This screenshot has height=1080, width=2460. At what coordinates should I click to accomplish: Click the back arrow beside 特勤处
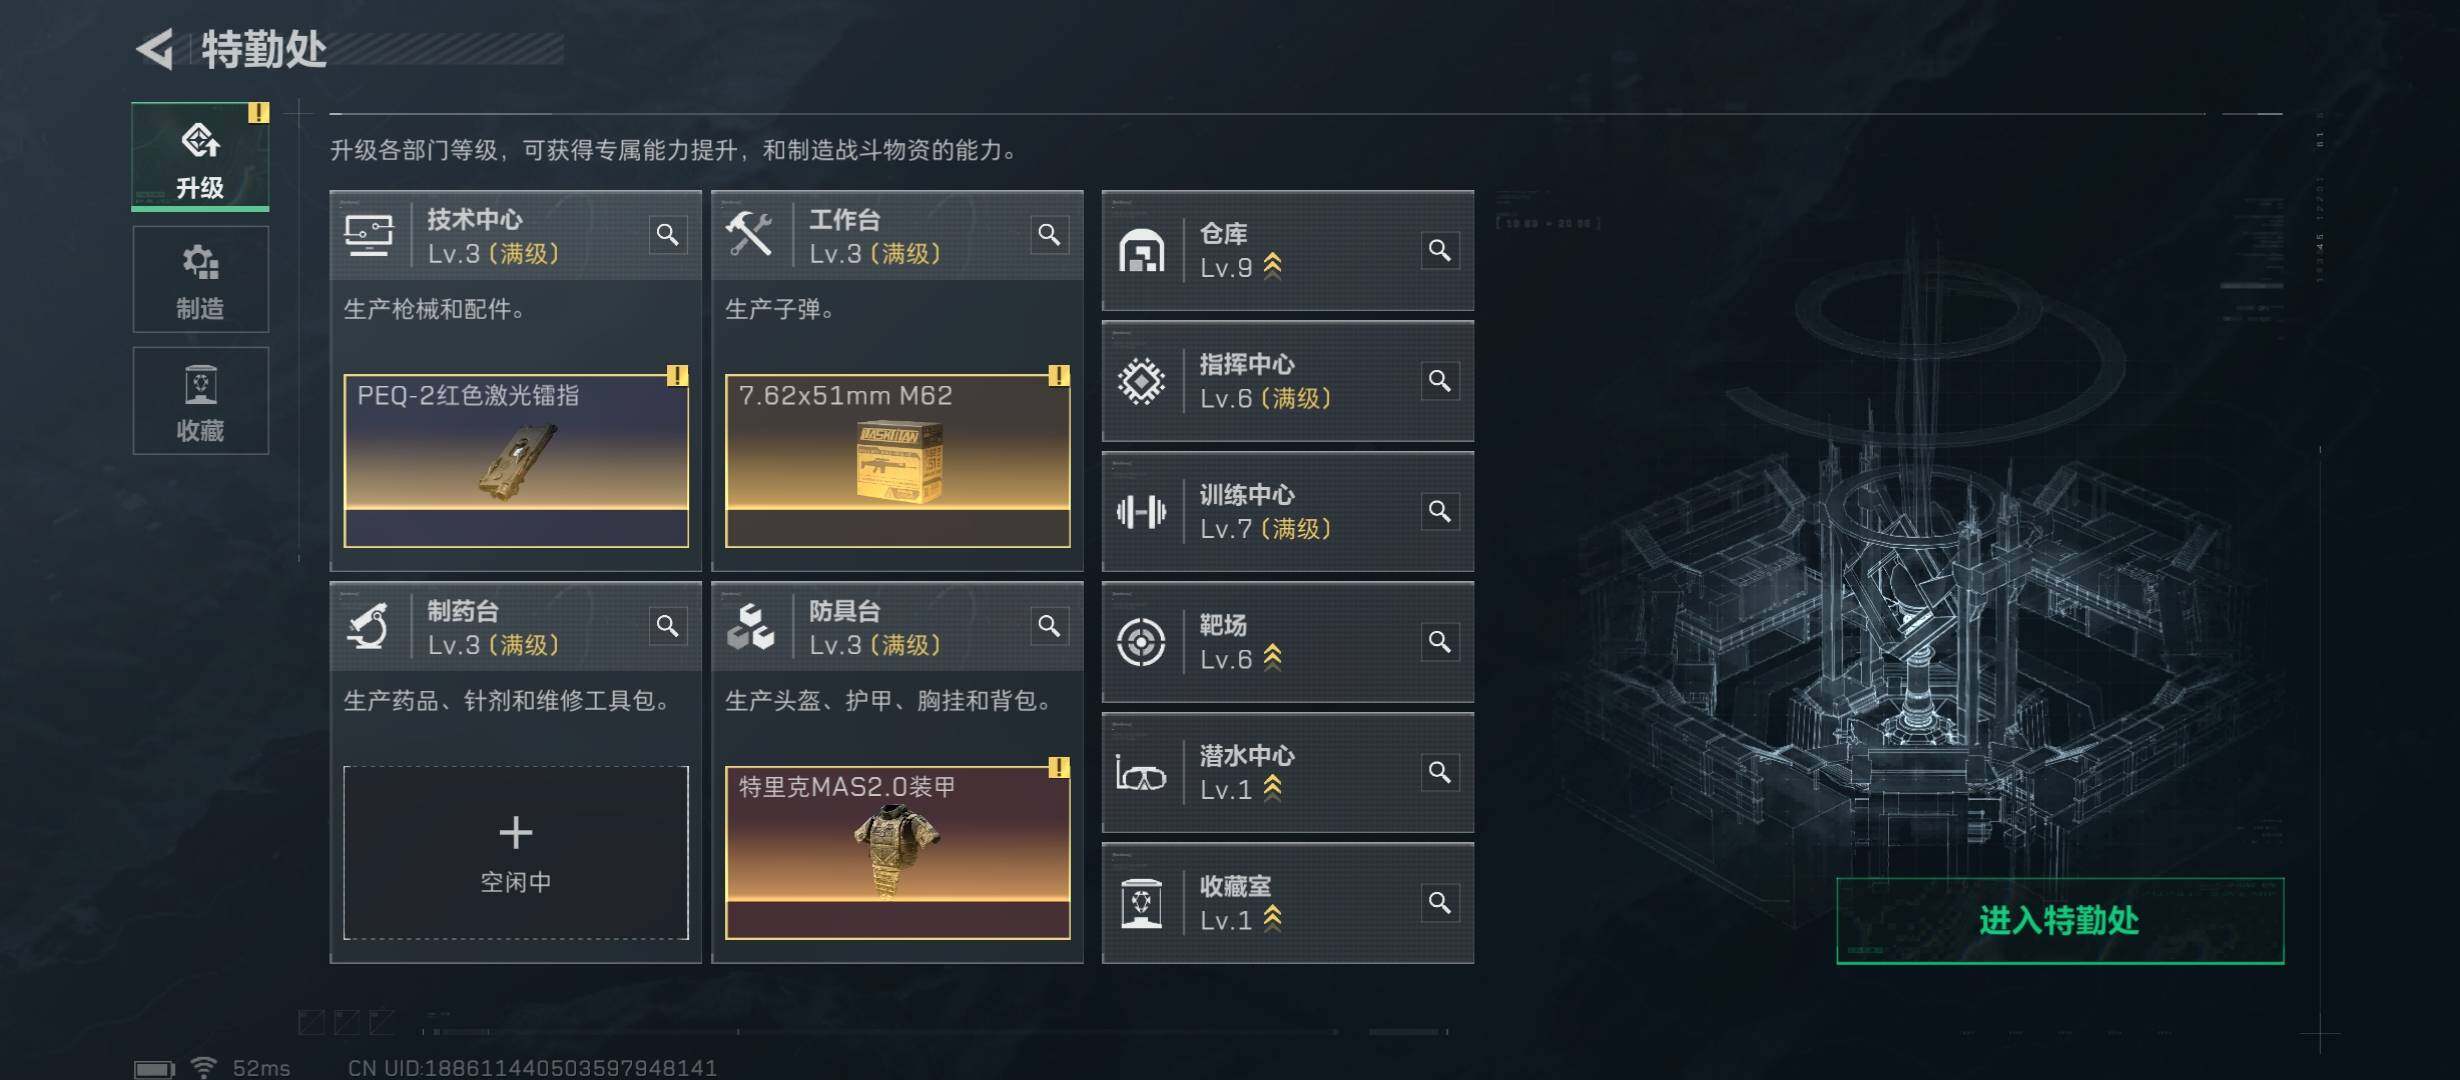pos(156,49)
